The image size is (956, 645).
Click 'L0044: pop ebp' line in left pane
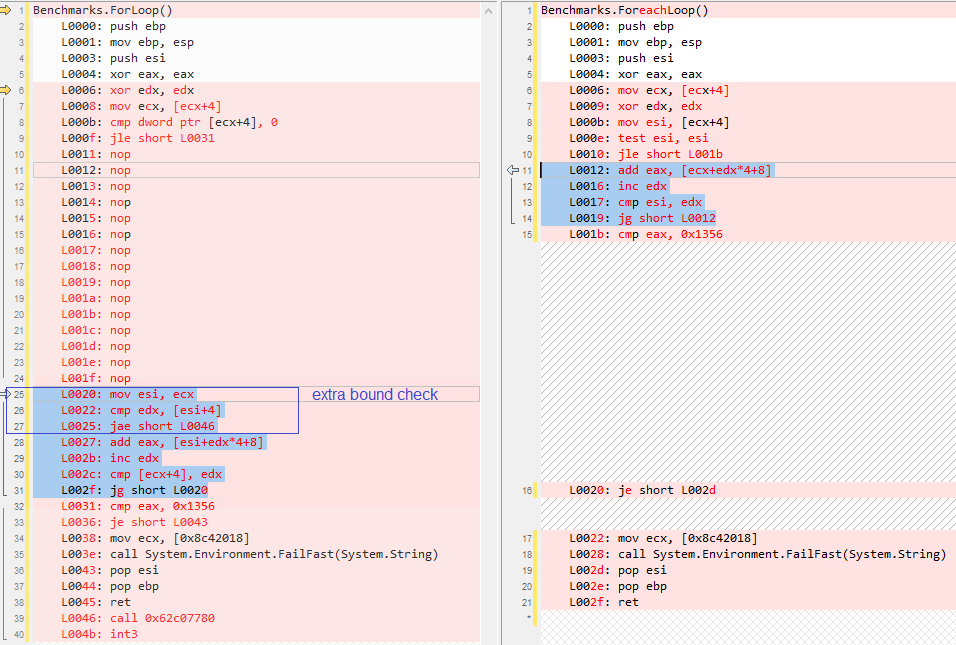click(x=110, y=586)
